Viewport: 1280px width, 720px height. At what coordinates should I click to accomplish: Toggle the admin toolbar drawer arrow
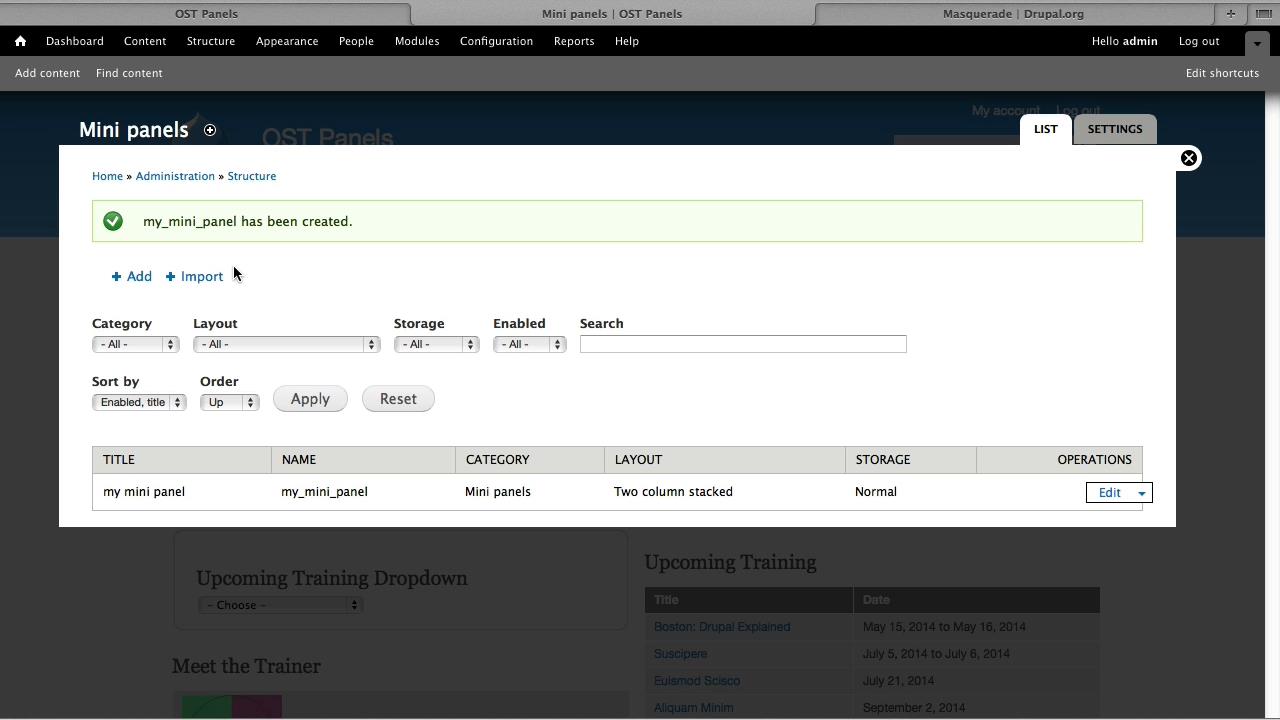point(1257,42)
